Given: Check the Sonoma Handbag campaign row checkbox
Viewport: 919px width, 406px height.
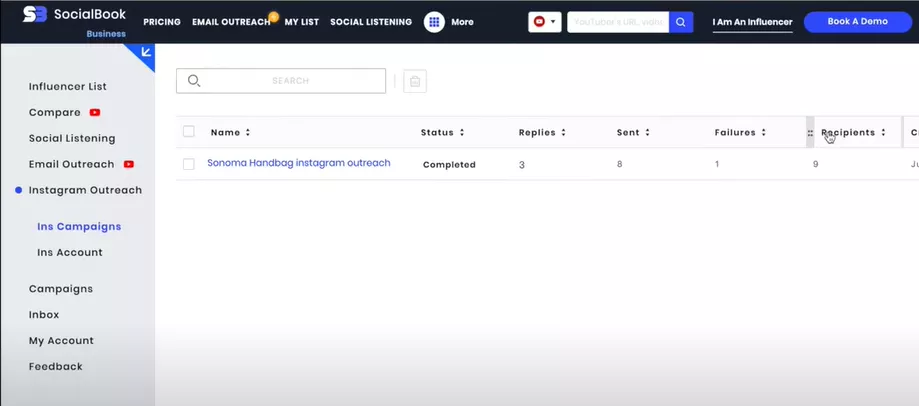Looking at the screenshot, I should [x=189, y=165].
